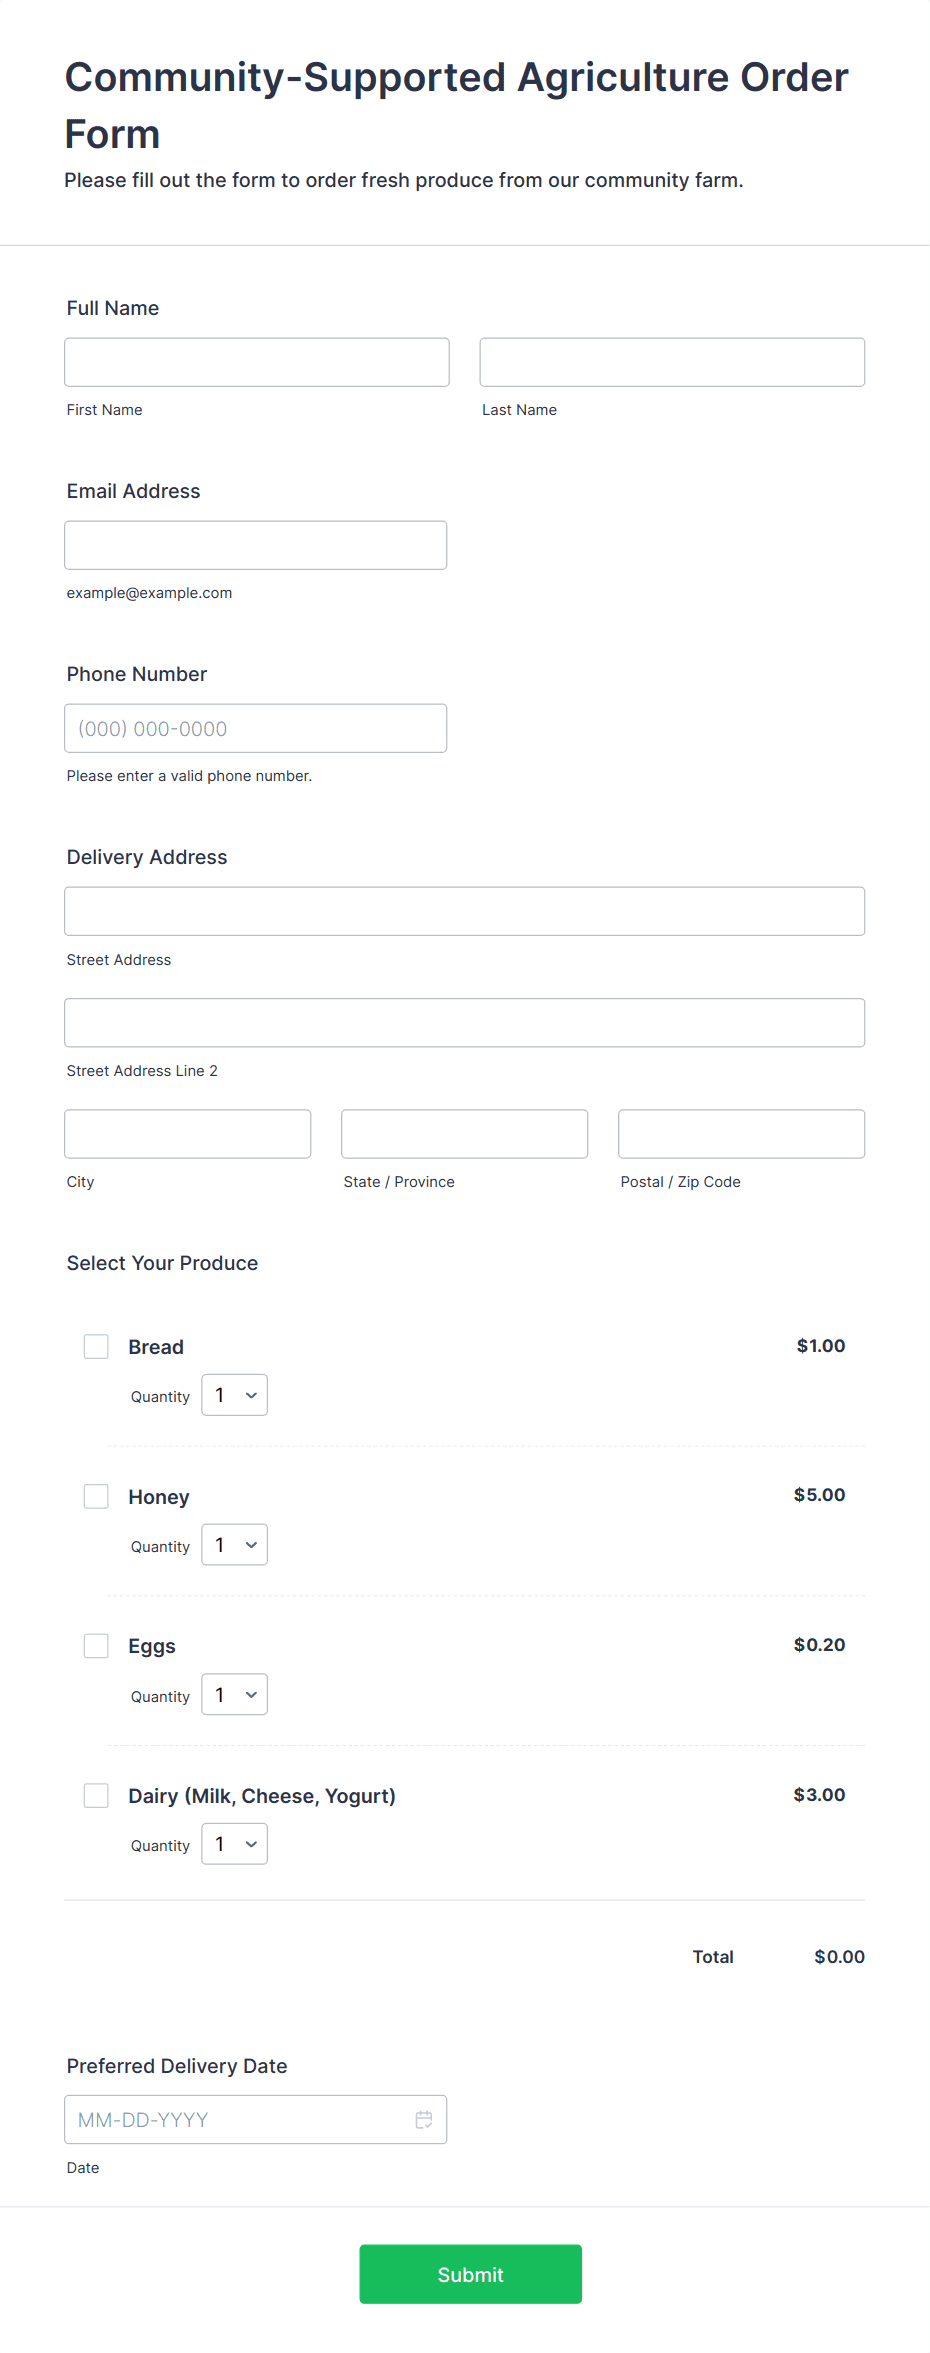Select the State / Province input field
The height and width of the screenshot is (2353, 930).
click(x=465, y=1134)
